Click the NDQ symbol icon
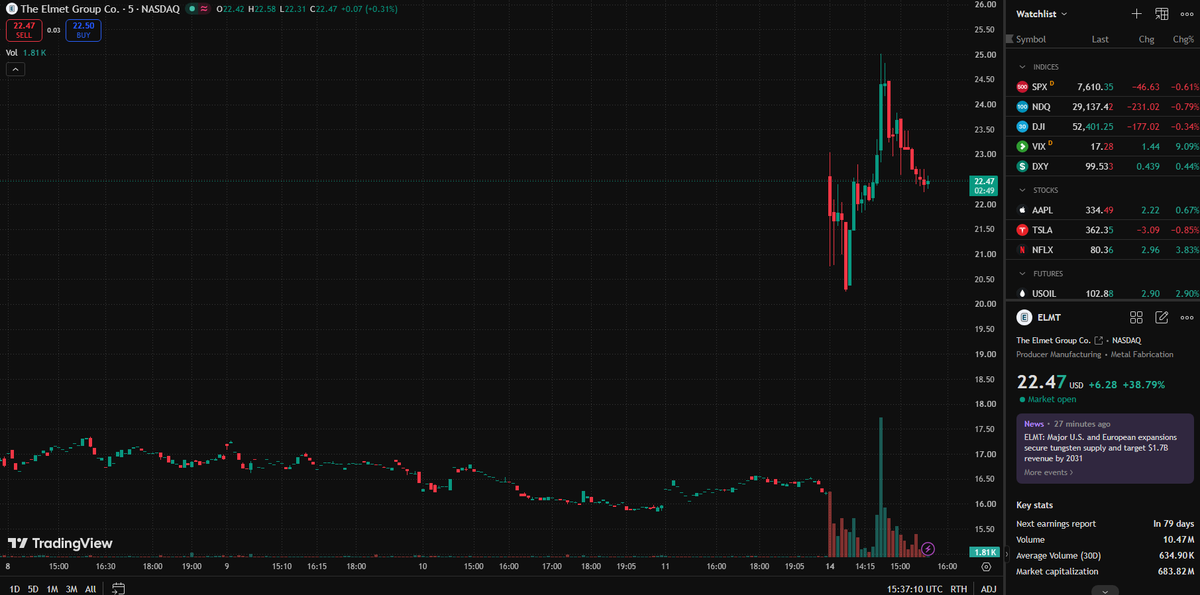This screenshot has width=1200, height=595. point(1022,107)
